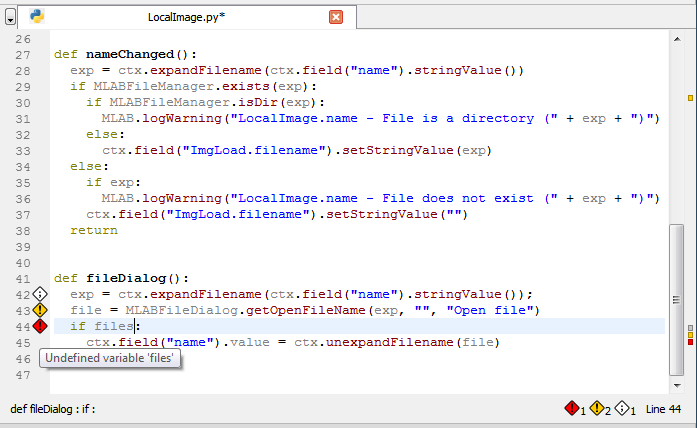This screenshot has width=697, height=428.
Task: Click the info hint icon at line 42
Action: [40, 294]
